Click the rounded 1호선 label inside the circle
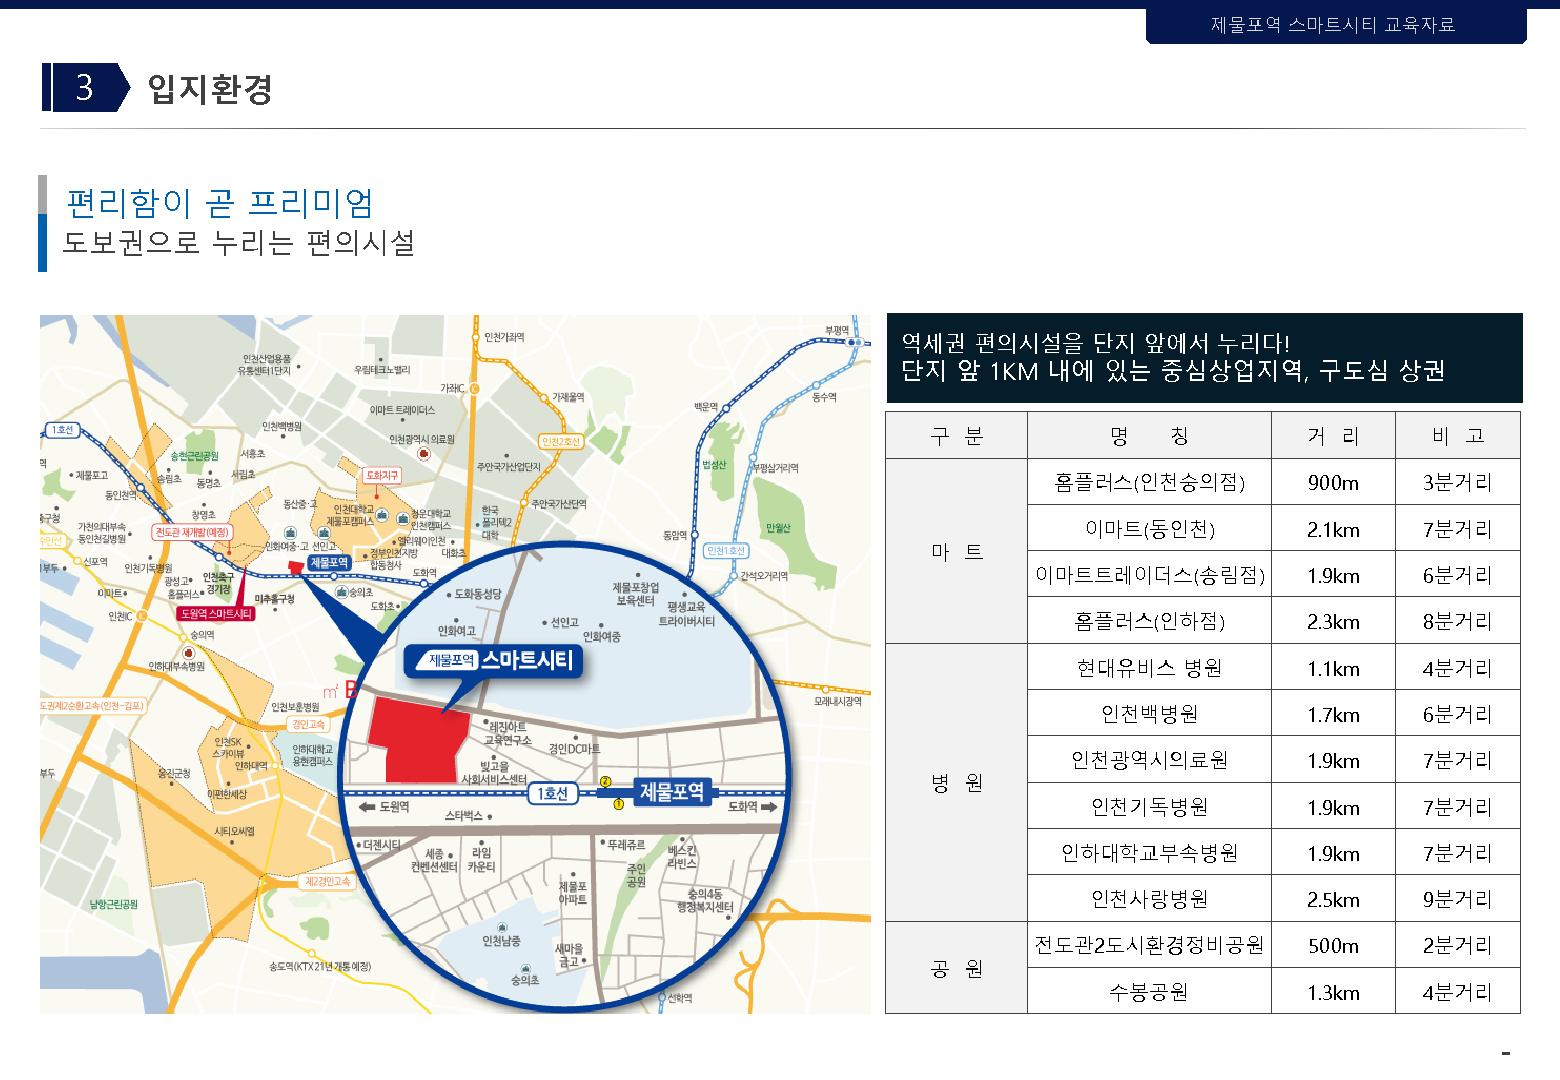This screenshot has width=1560, height=1080. 552,794
